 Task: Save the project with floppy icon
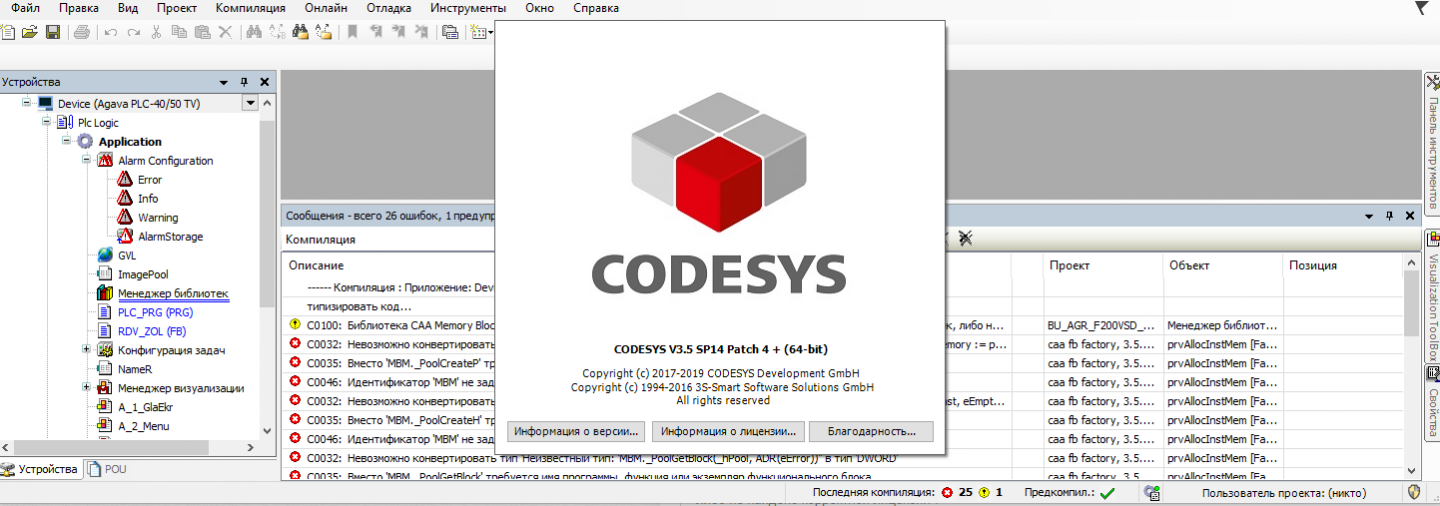click(x=53, y=32)
